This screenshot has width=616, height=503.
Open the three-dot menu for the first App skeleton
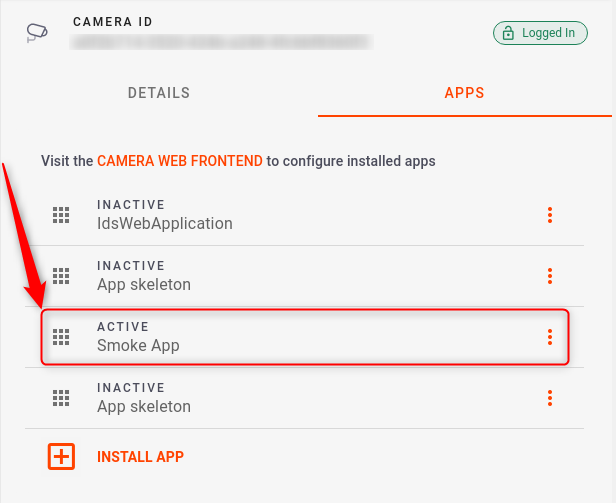click(550, 276)
